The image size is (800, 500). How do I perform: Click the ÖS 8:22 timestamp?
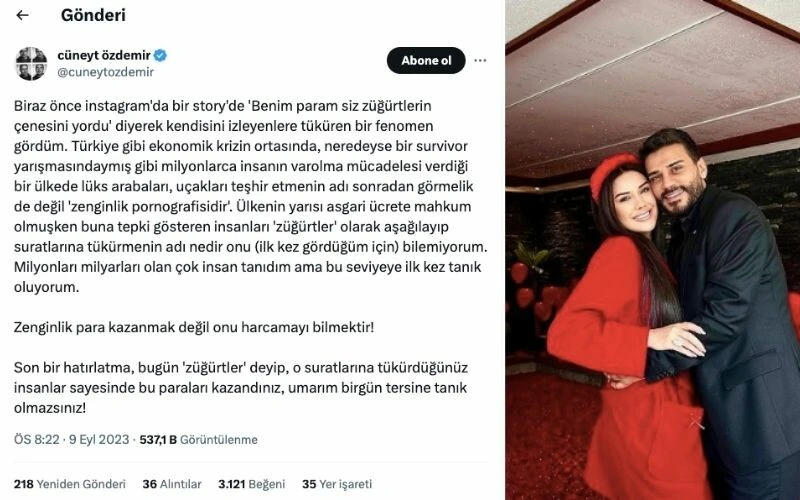click(x=37, y=439)
